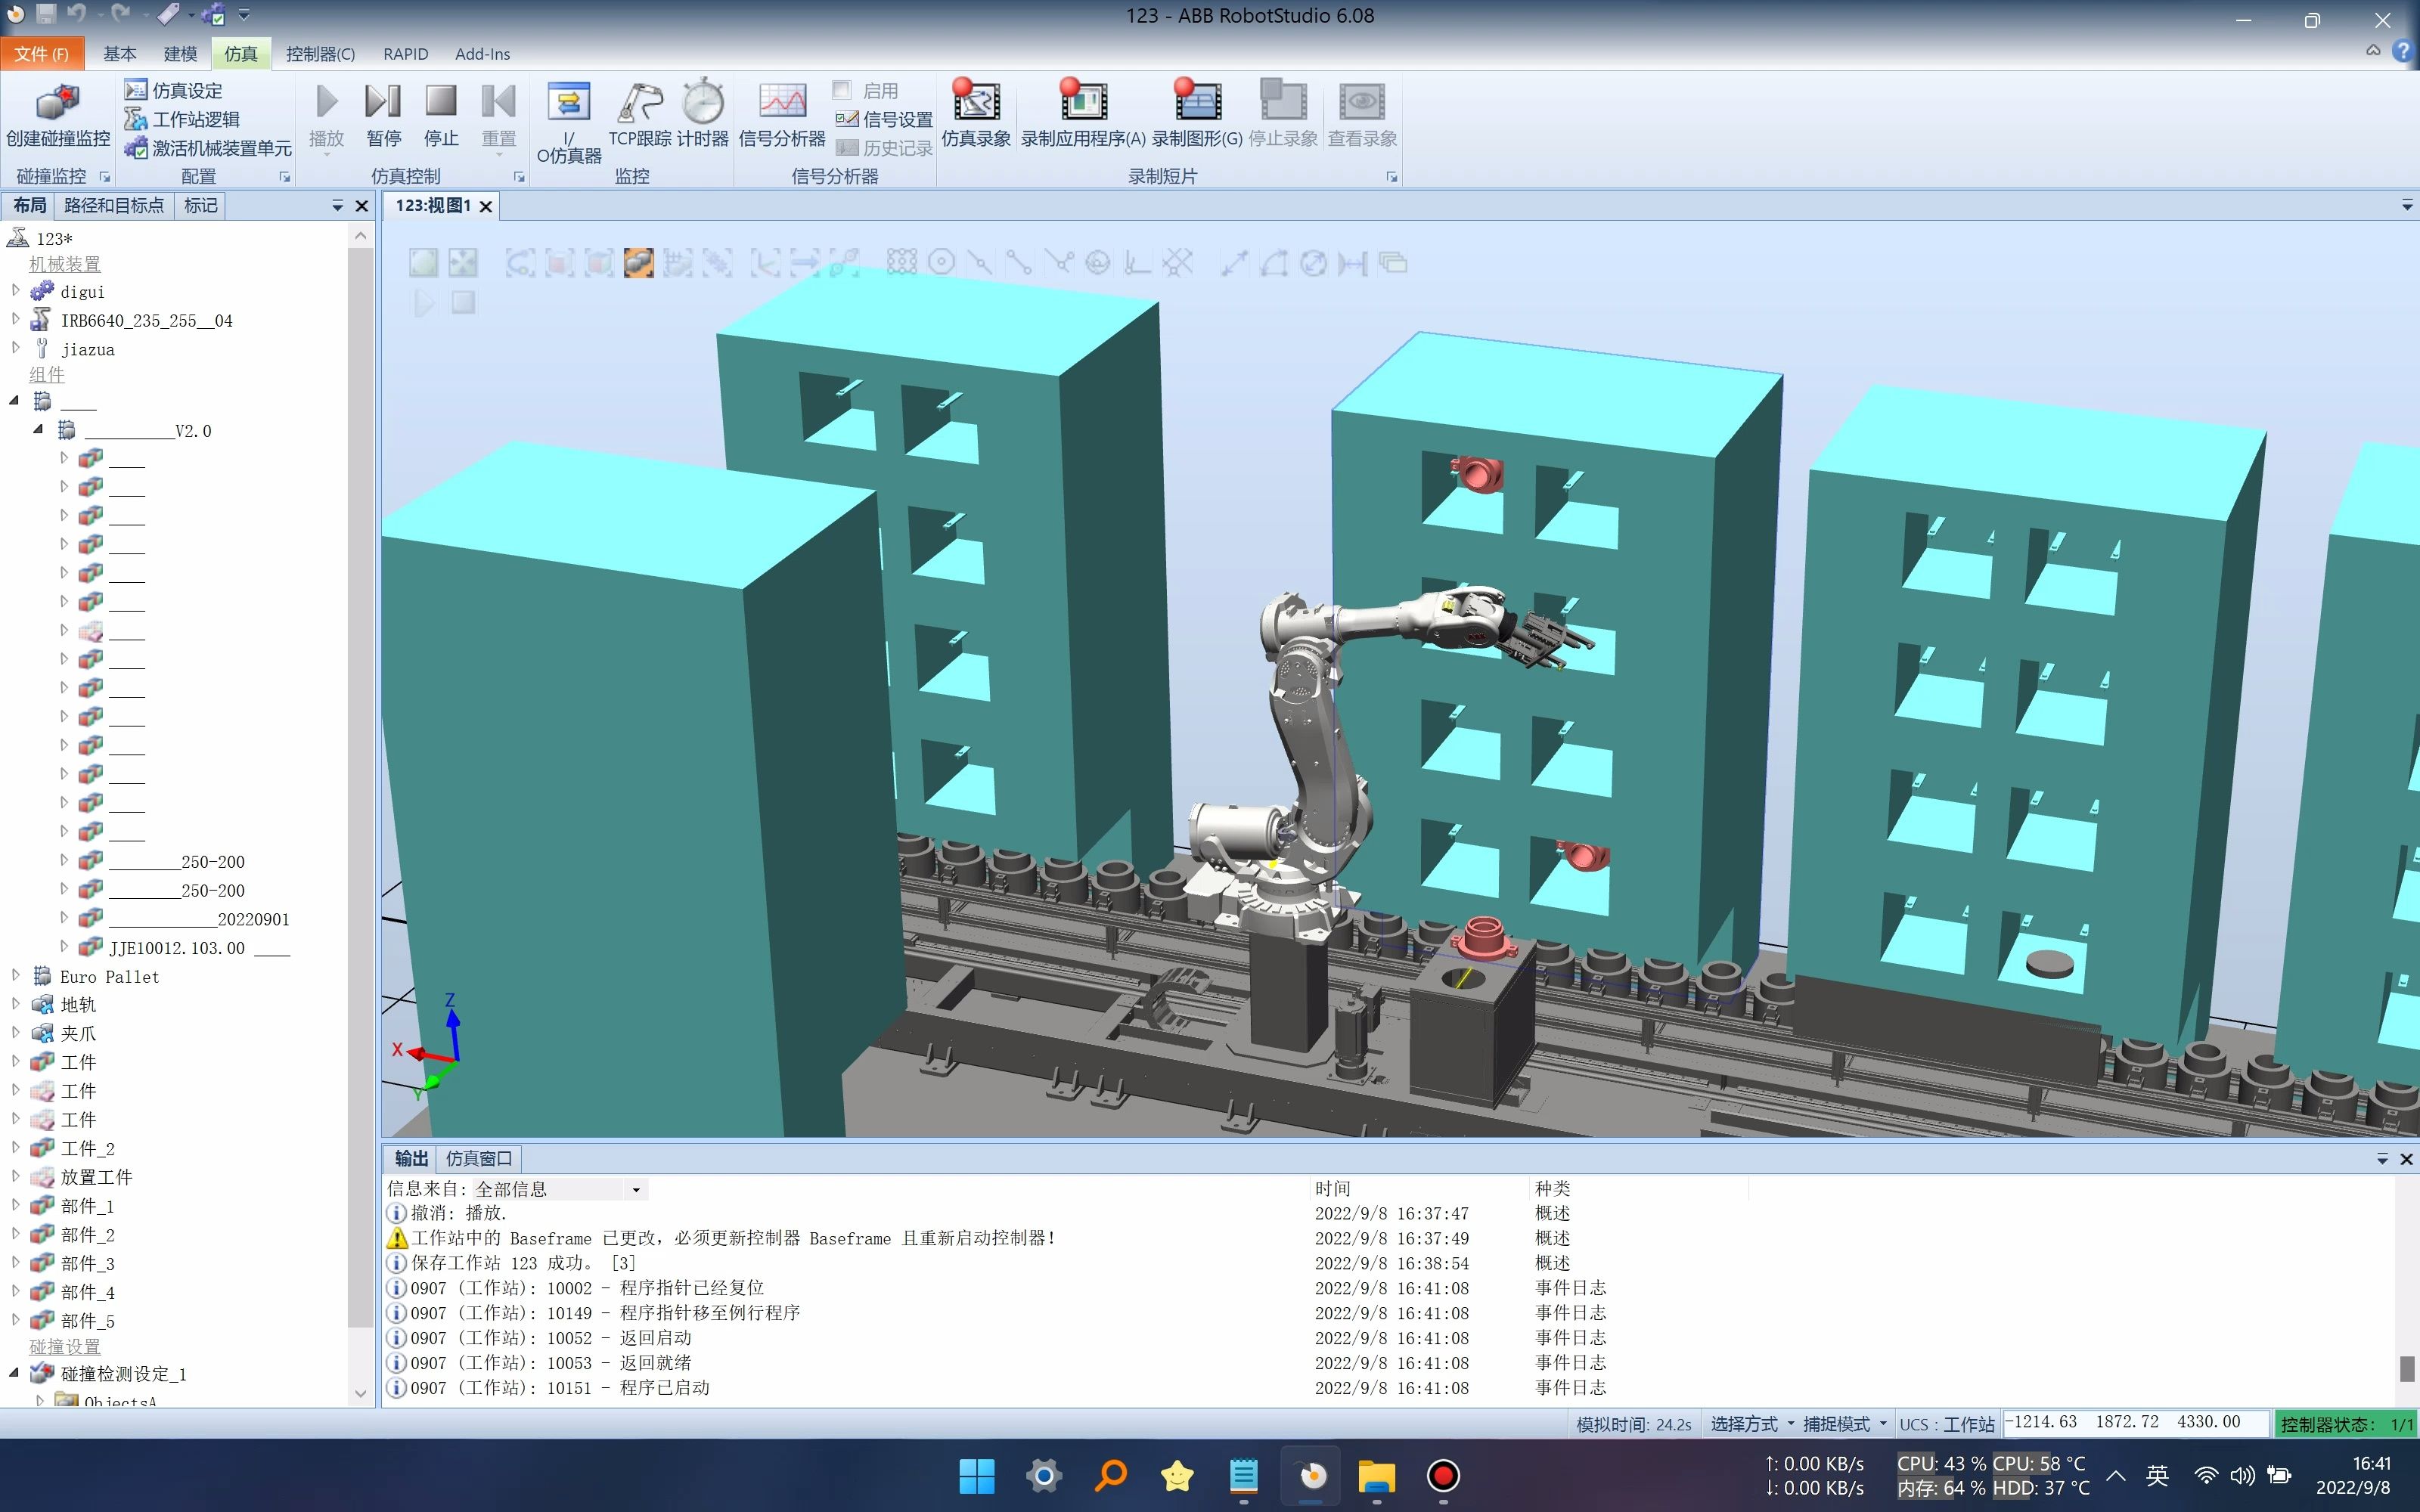Switch to Paths and Targets tab
The image size is (2420, 1512).
[x=113, y=206]
